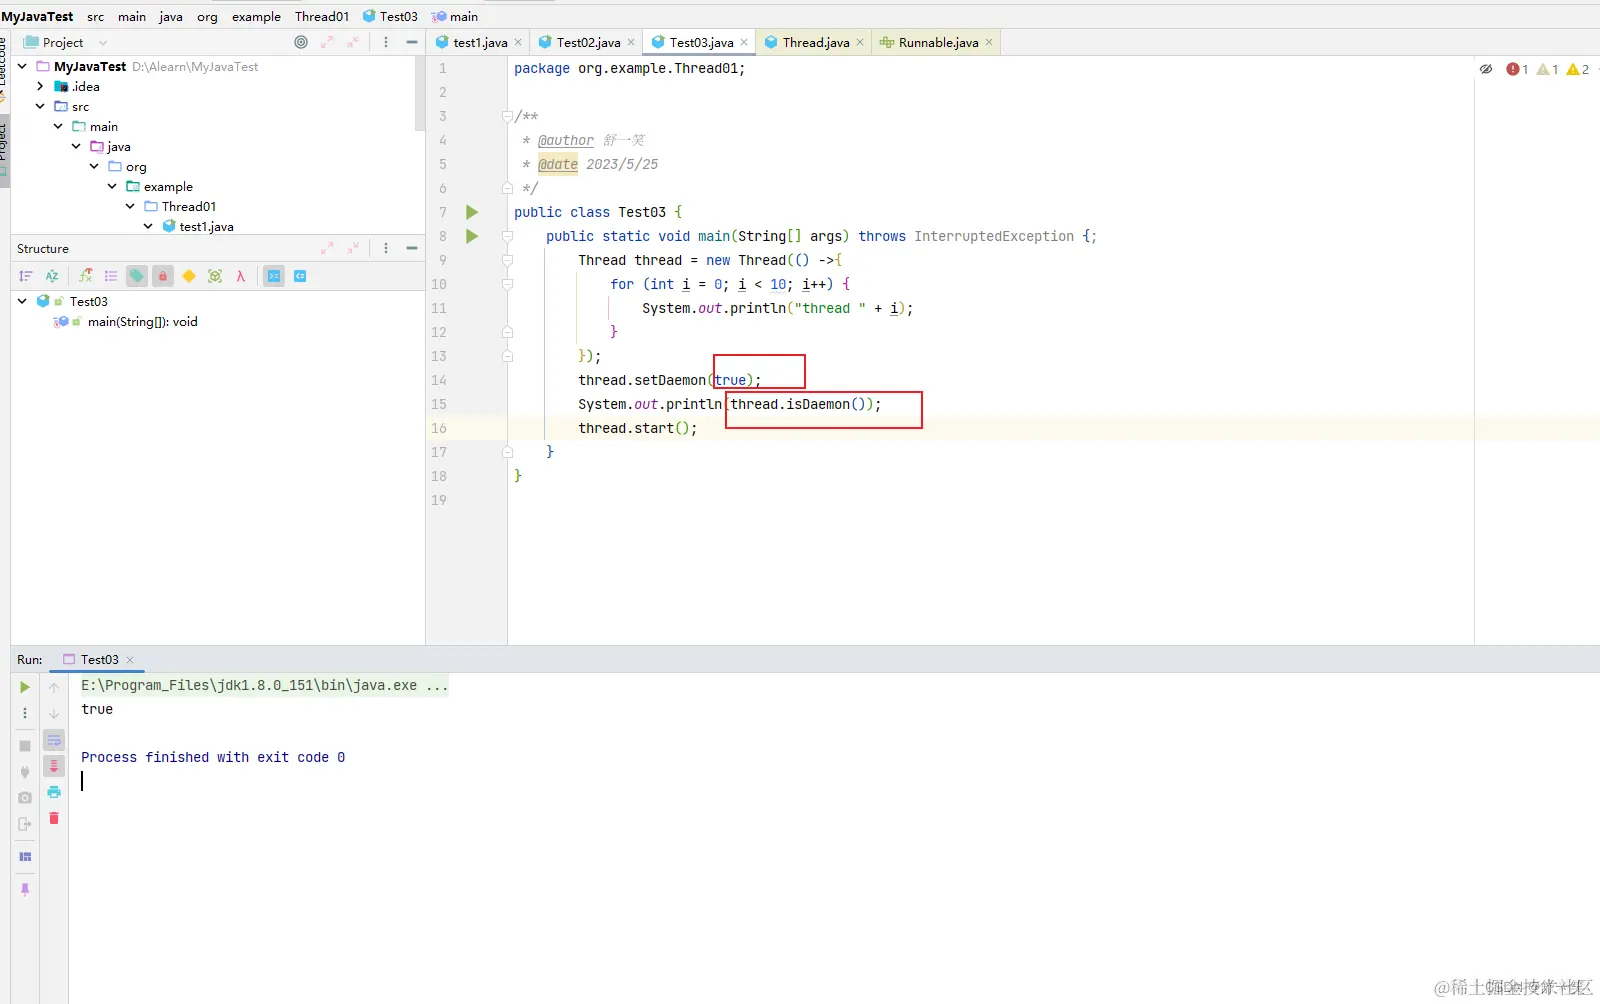The width and height of the screenshot is (1600, 1004).
Task: Open Project panel options menu
Action: coord(386,42)
